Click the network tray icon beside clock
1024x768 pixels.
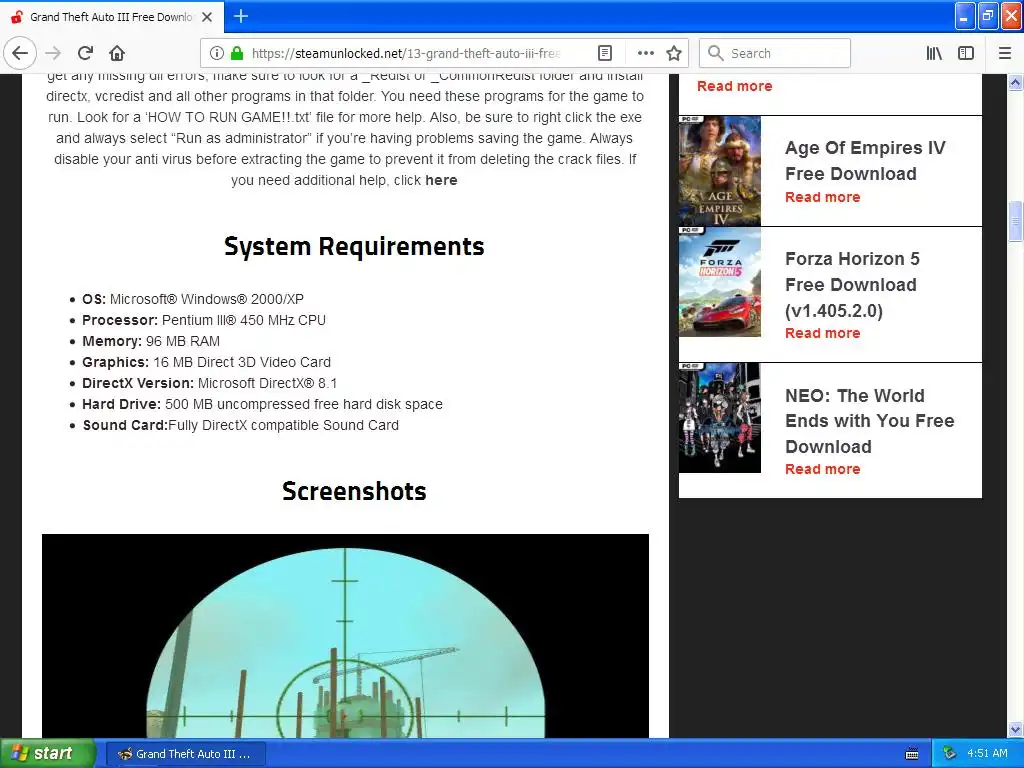click(x=950, y=754)
